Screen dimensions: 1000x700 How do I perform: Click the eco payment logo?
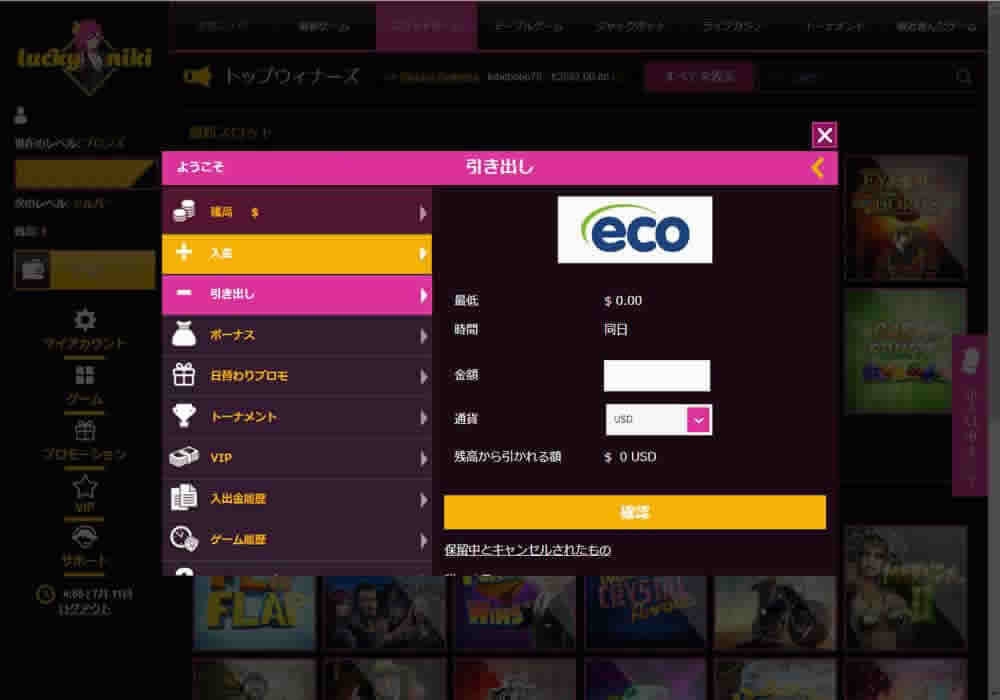click(x=635, y=230)
